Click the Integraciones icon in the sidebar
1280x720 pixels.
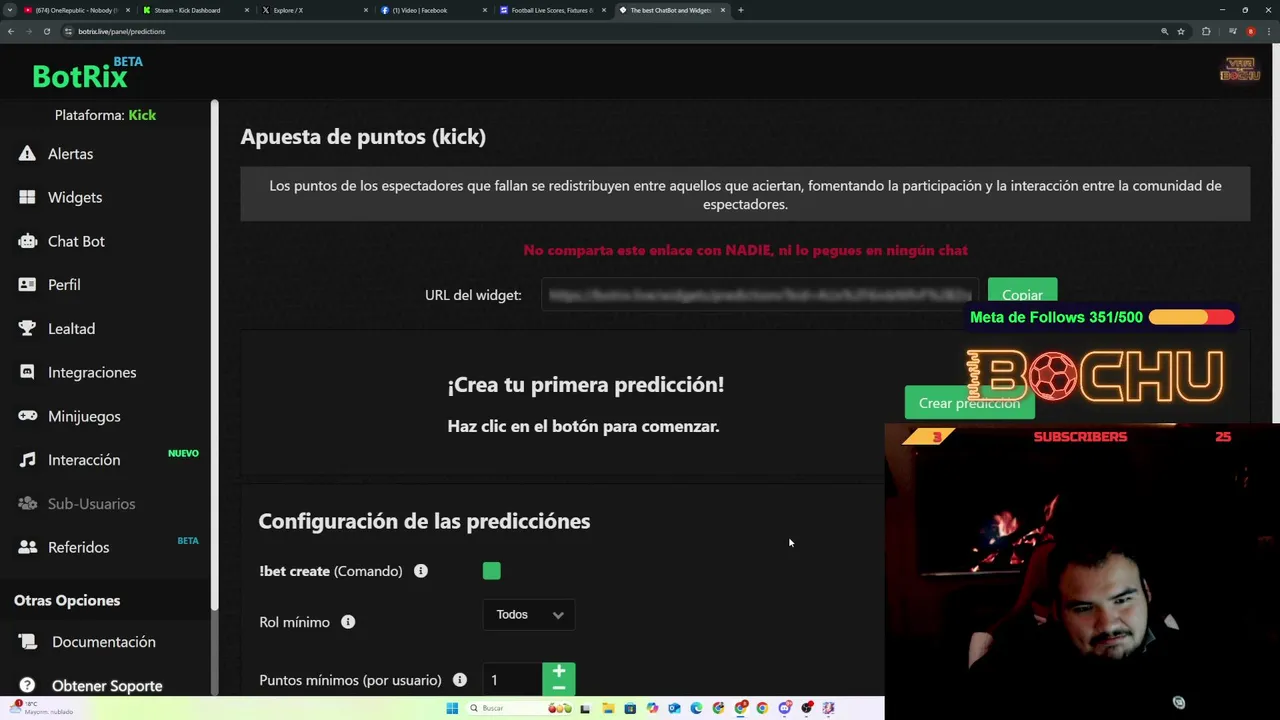point(27,372)
